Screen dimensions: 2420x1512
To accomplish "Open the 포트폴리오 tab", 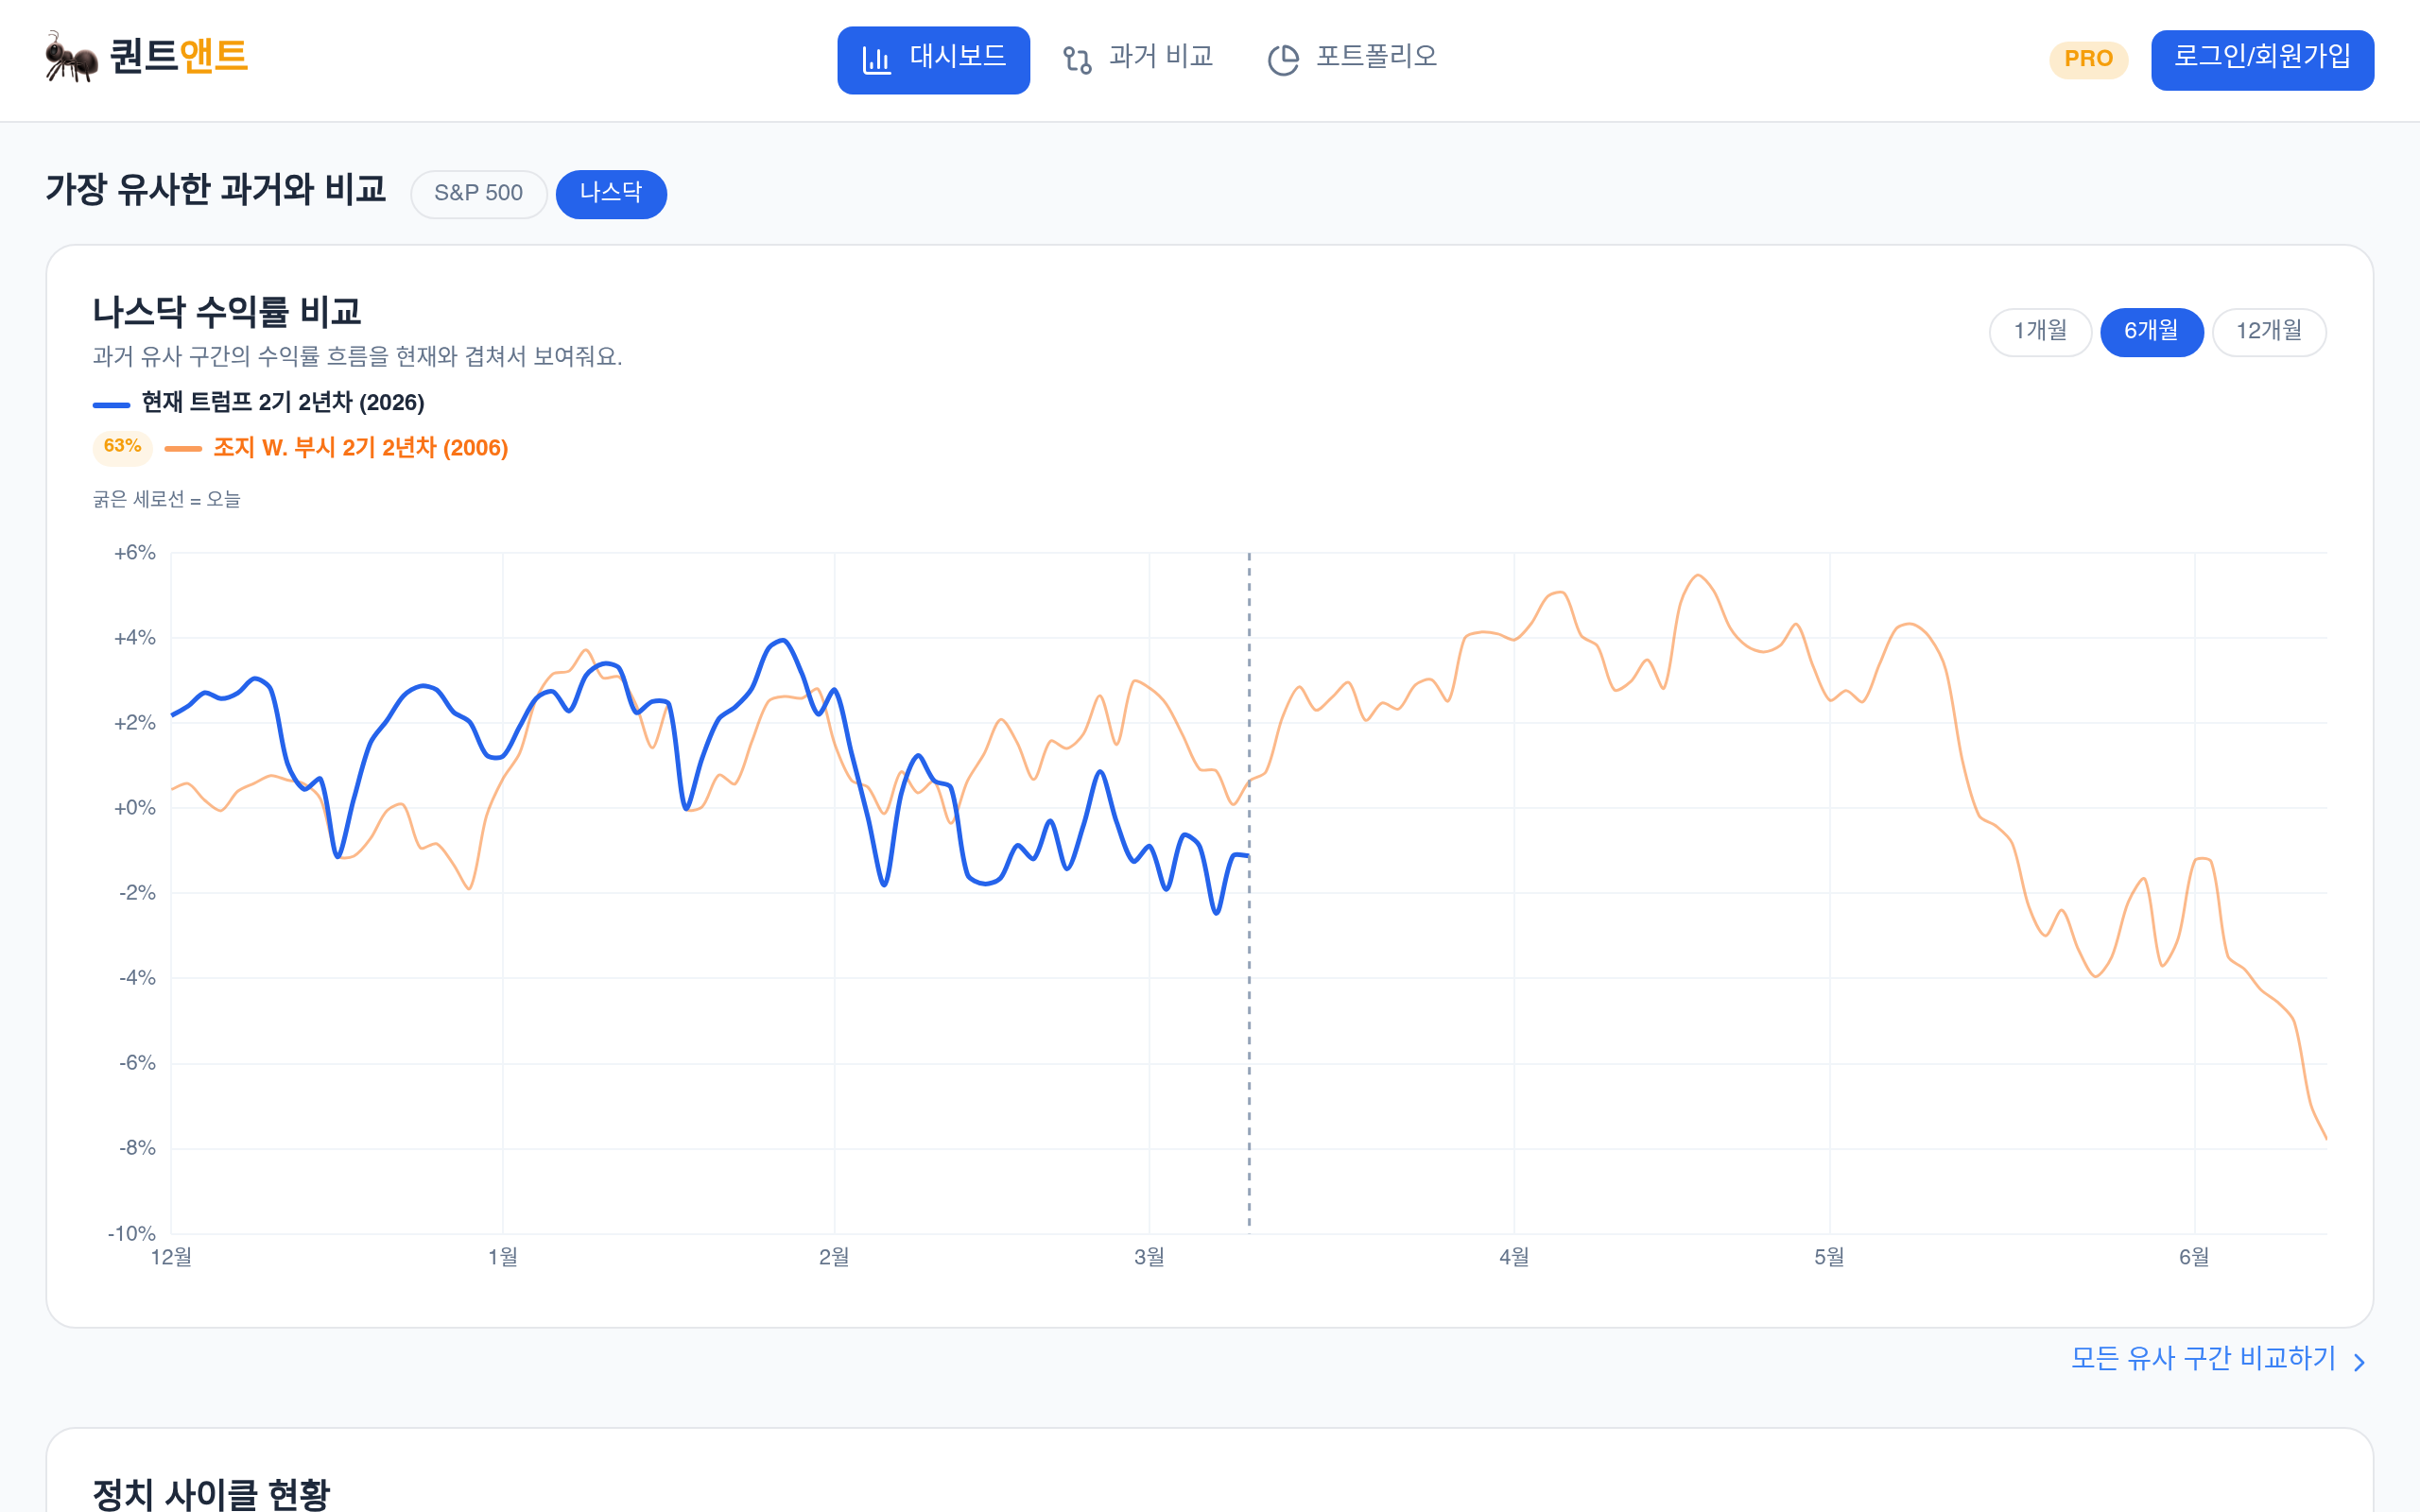I will click(x=1352, y=59).
